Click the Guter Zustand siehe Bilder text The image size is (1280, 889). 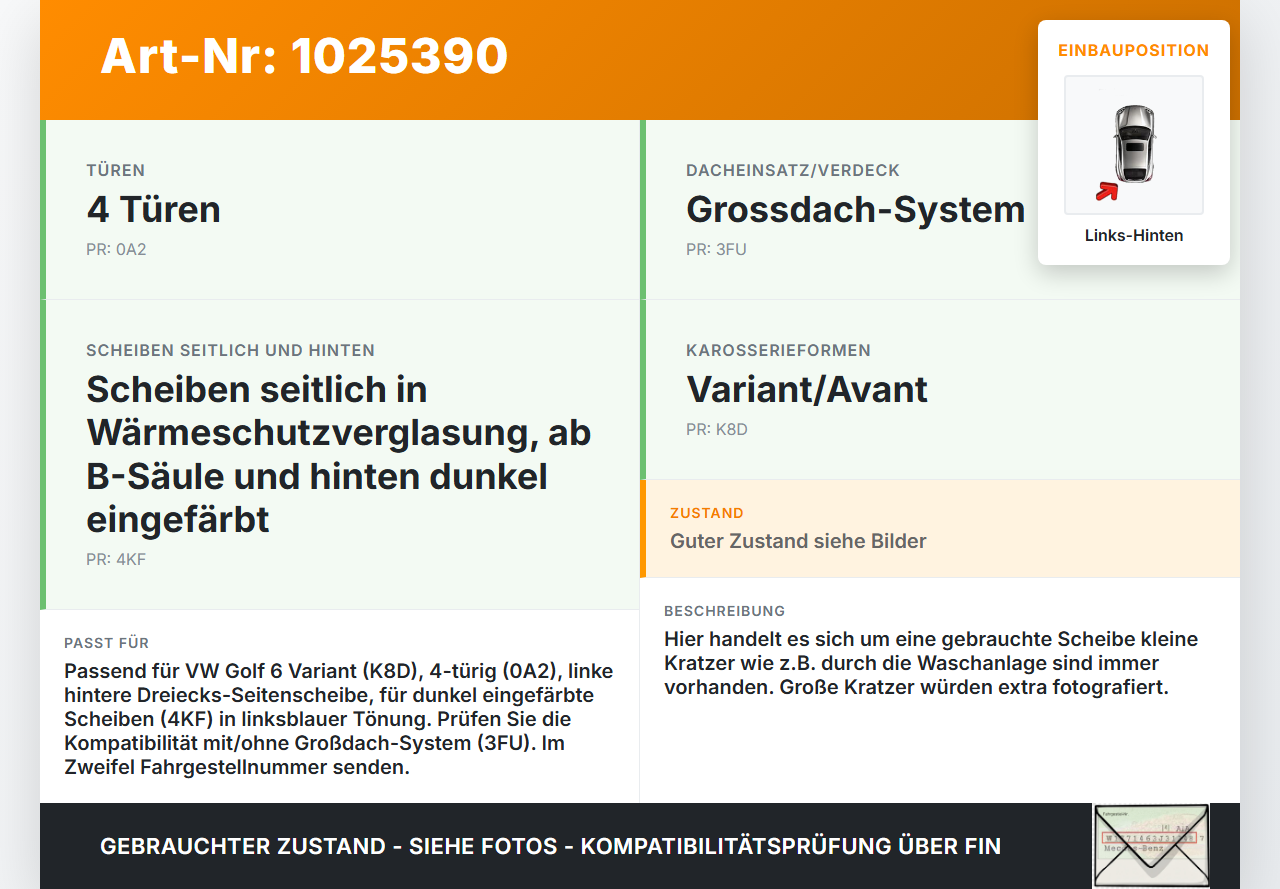click(798, 541)
